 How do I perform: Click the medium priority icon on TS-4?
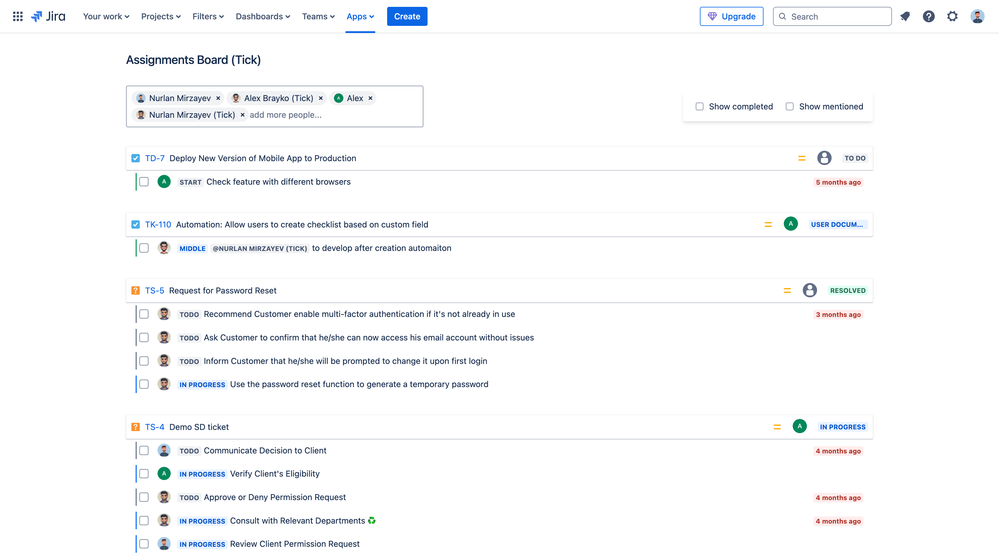coord(777,427)
